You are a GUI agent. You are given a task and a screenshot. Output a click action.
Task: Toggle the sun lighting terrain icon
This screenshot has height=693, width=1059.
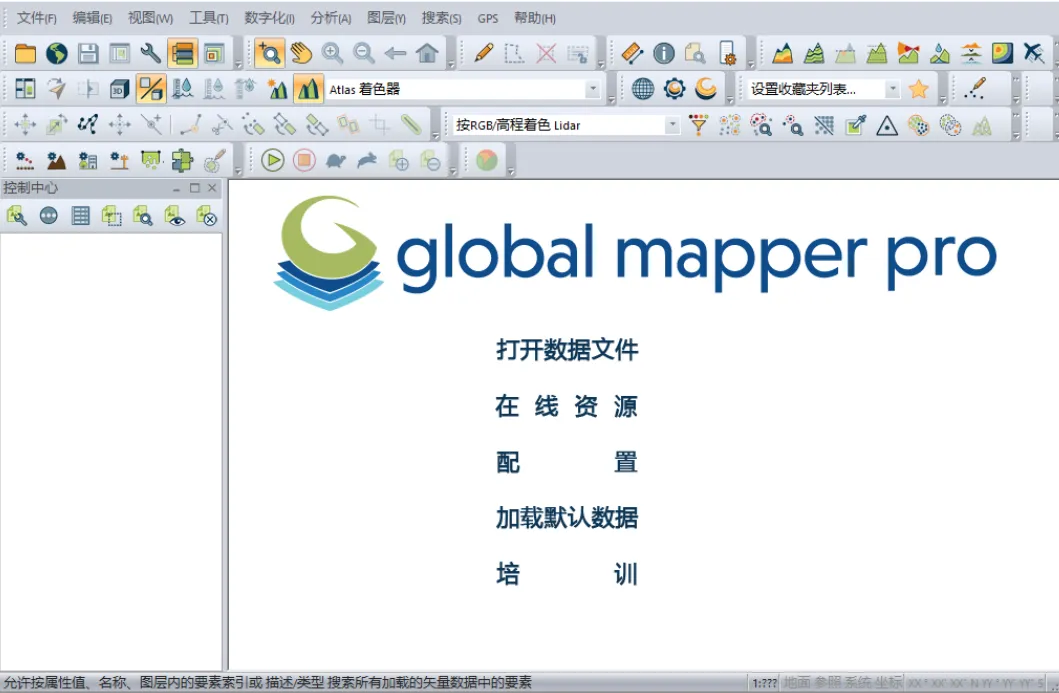277,89
